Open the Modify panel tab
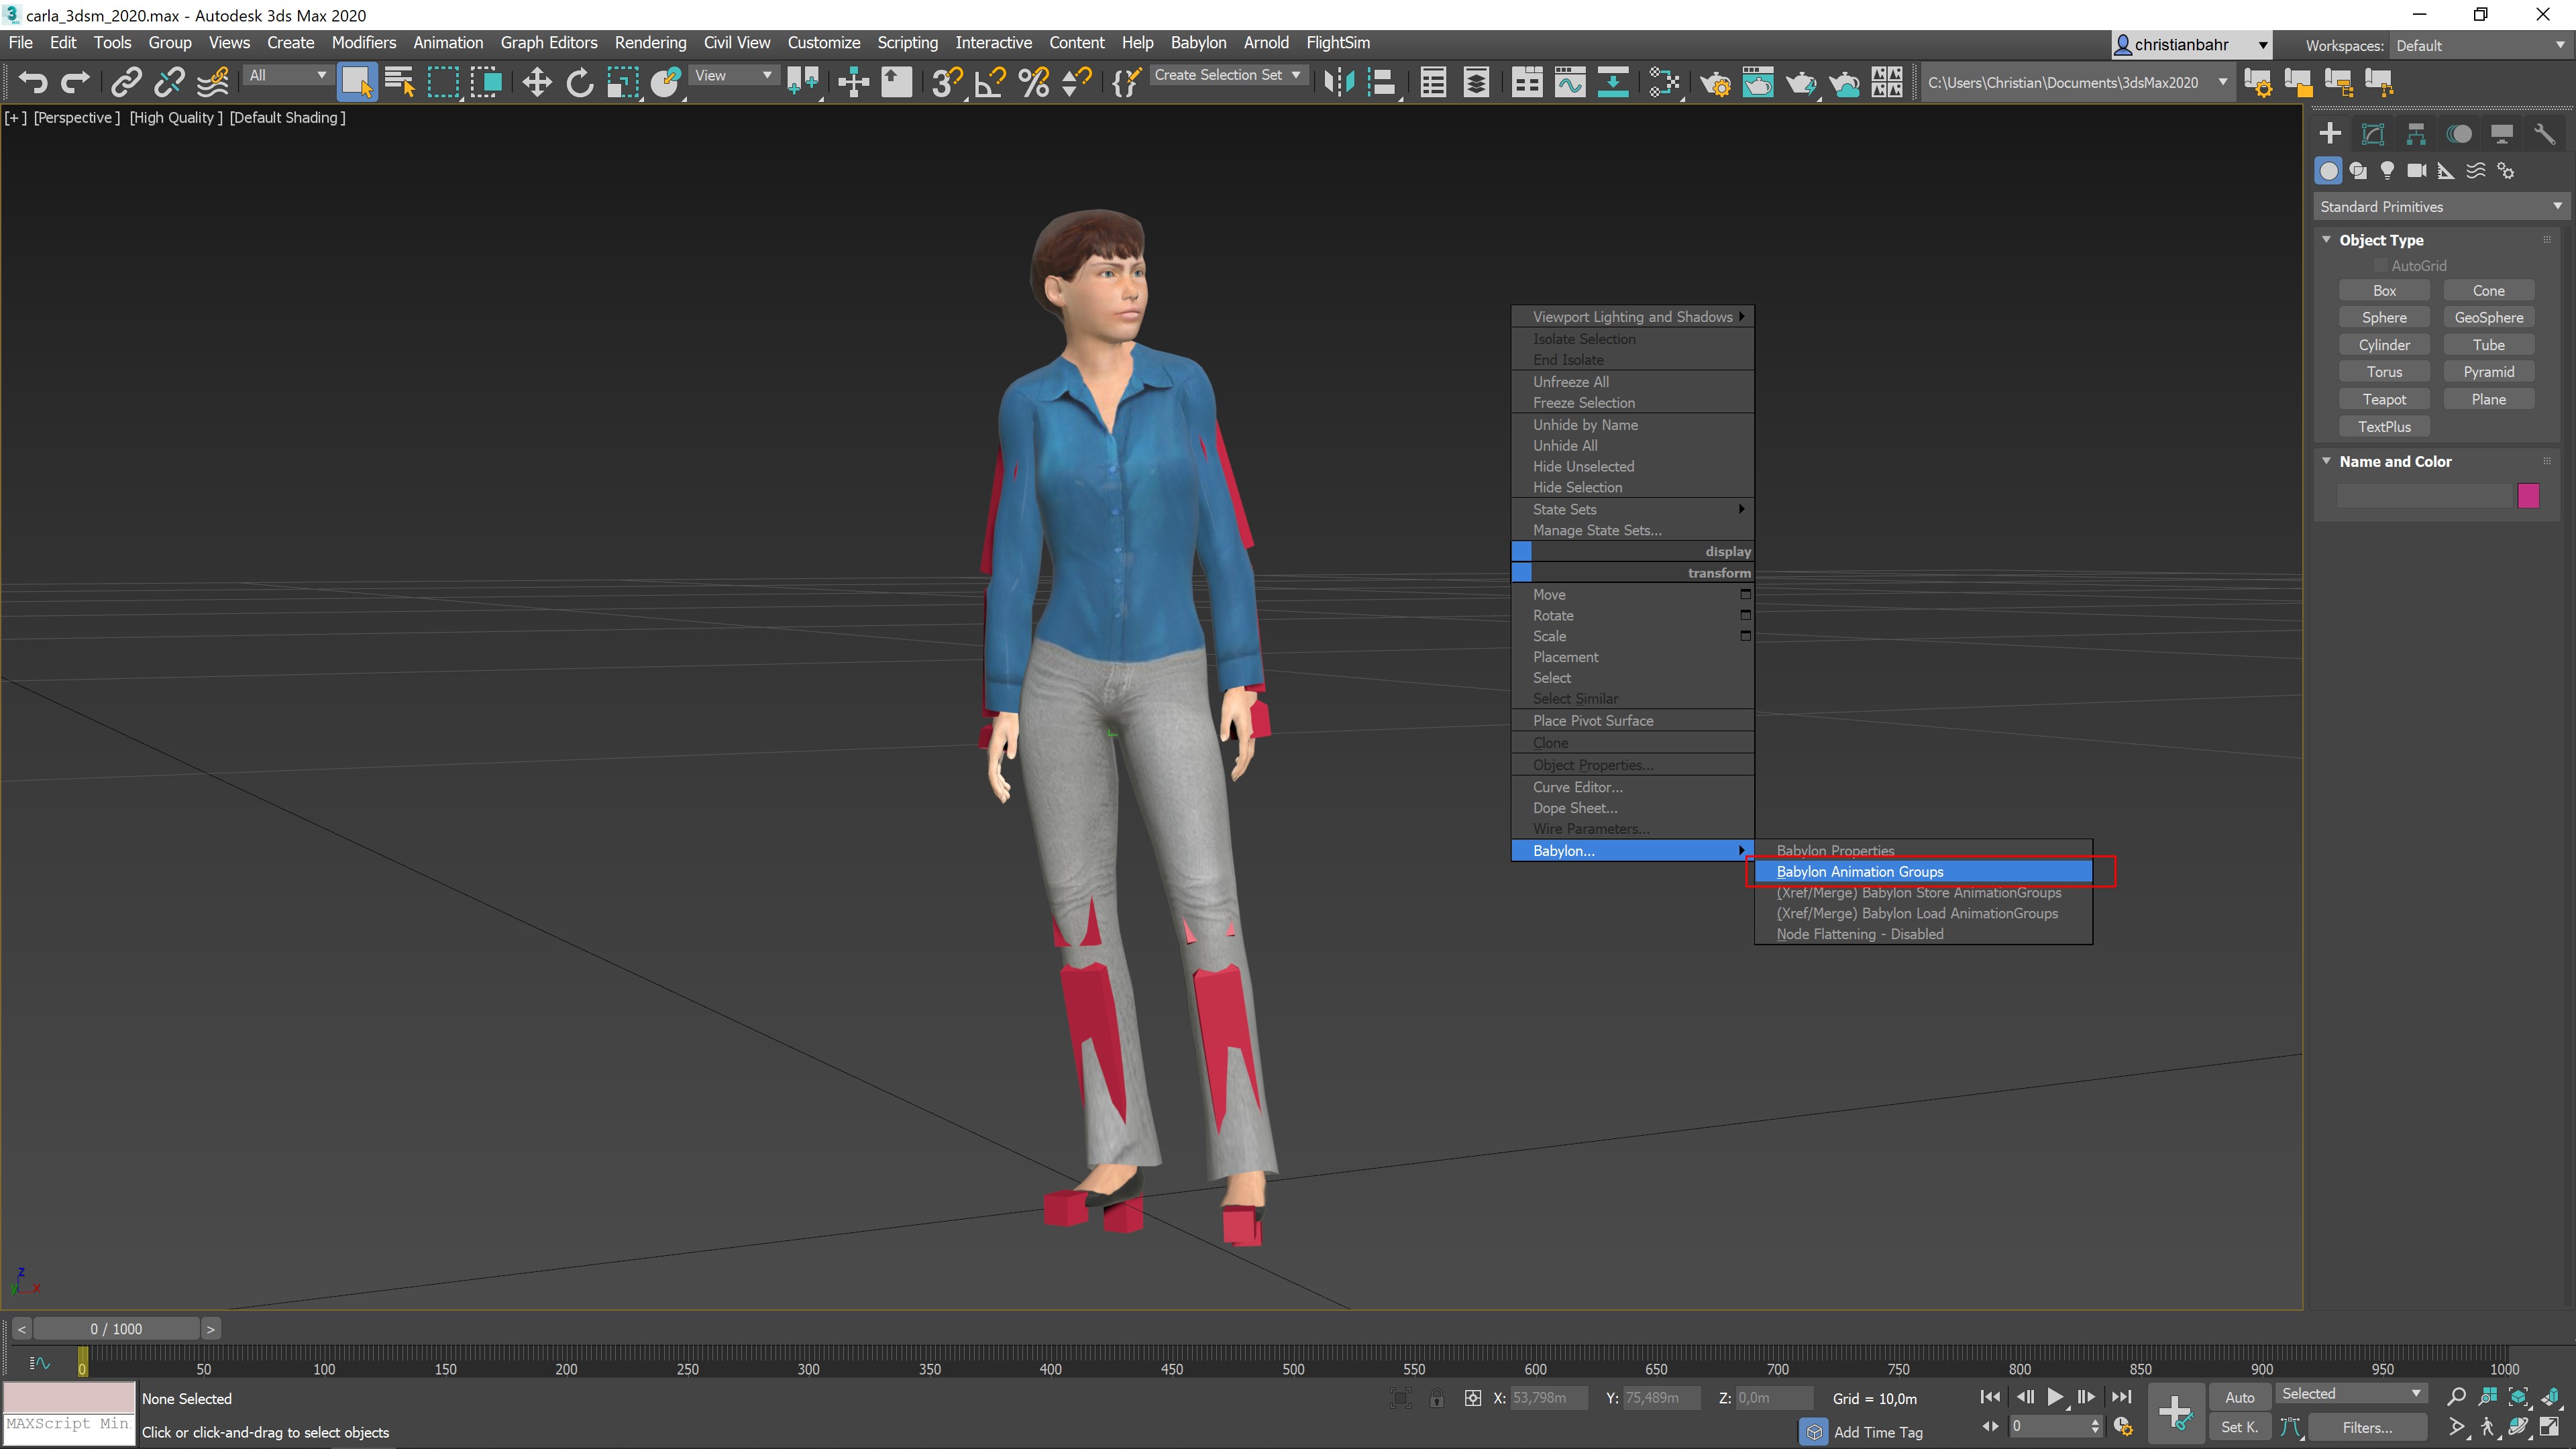2576x1449 pixels. pos(2373,134)
